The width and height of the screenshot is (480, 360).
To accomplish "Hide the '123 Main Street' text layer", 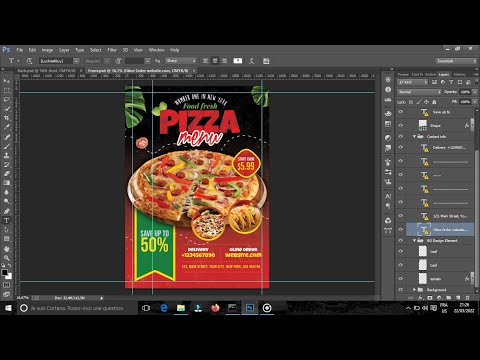I will coord(401,216).
